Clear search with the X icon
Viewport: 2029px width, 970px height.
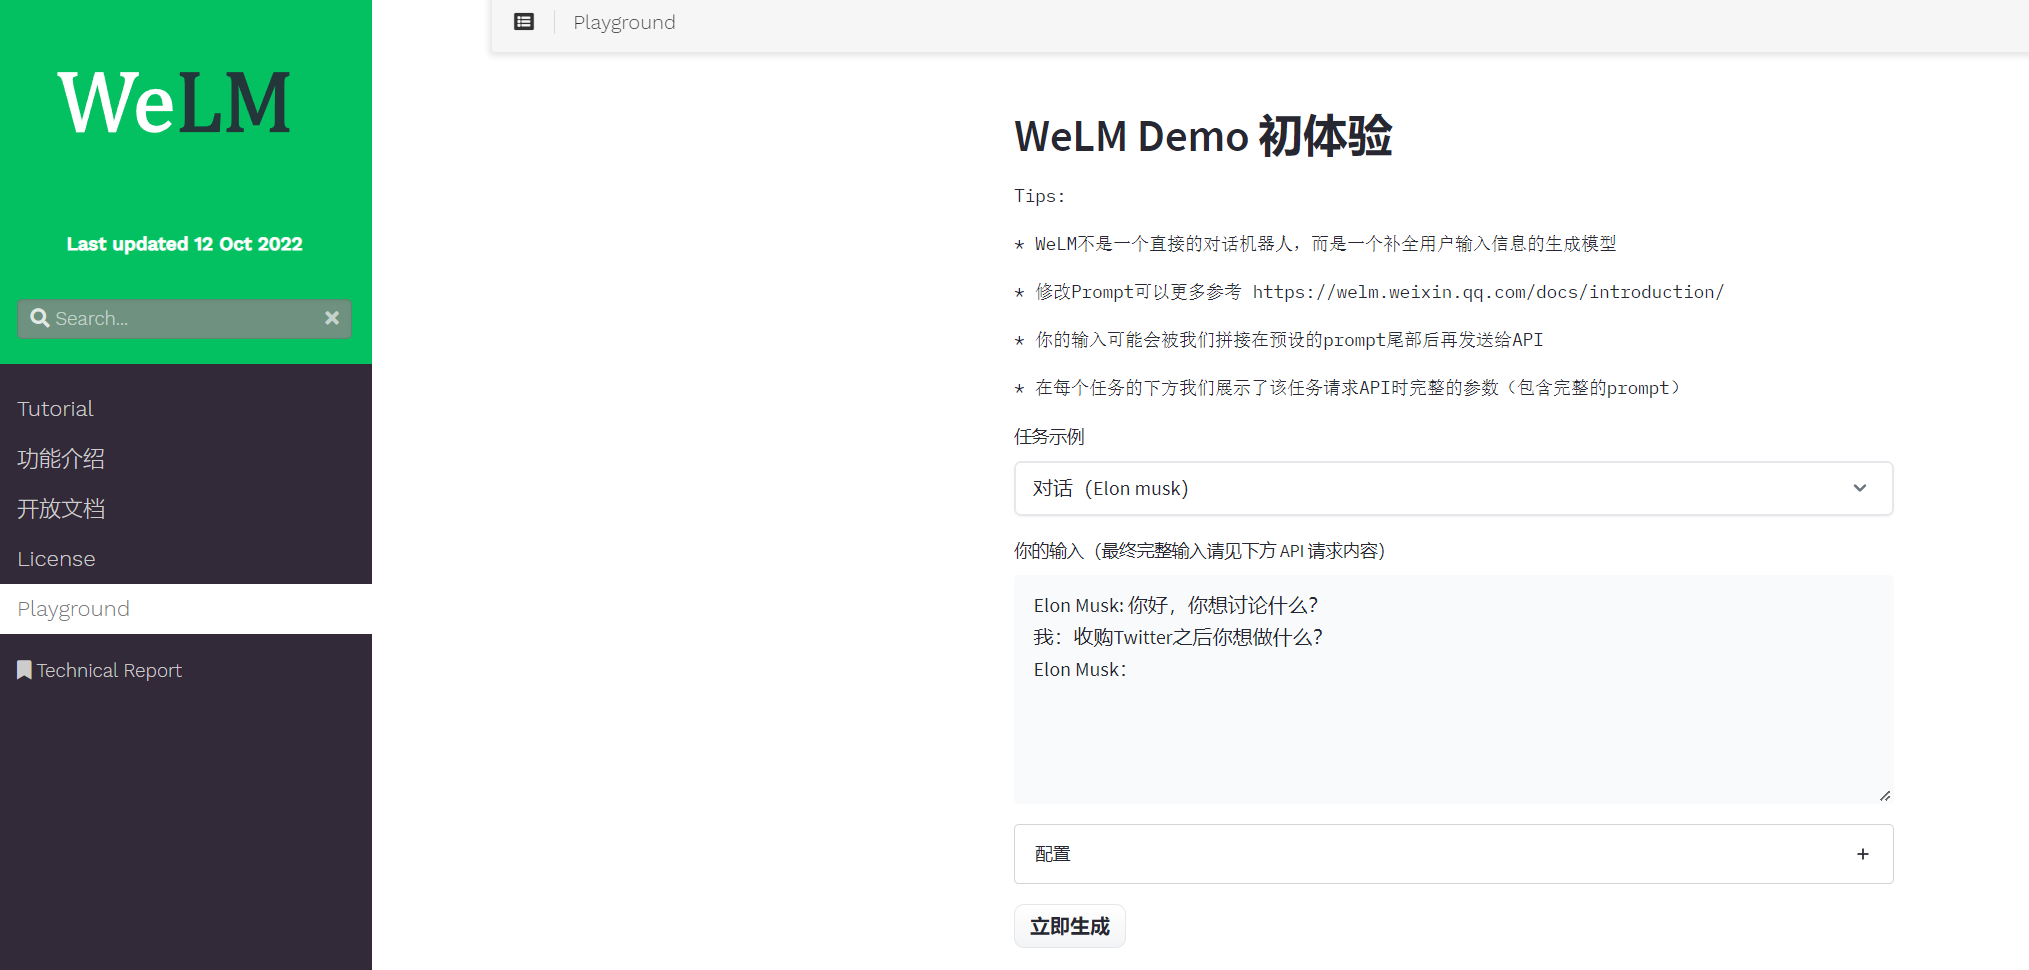tap(332, 318)
